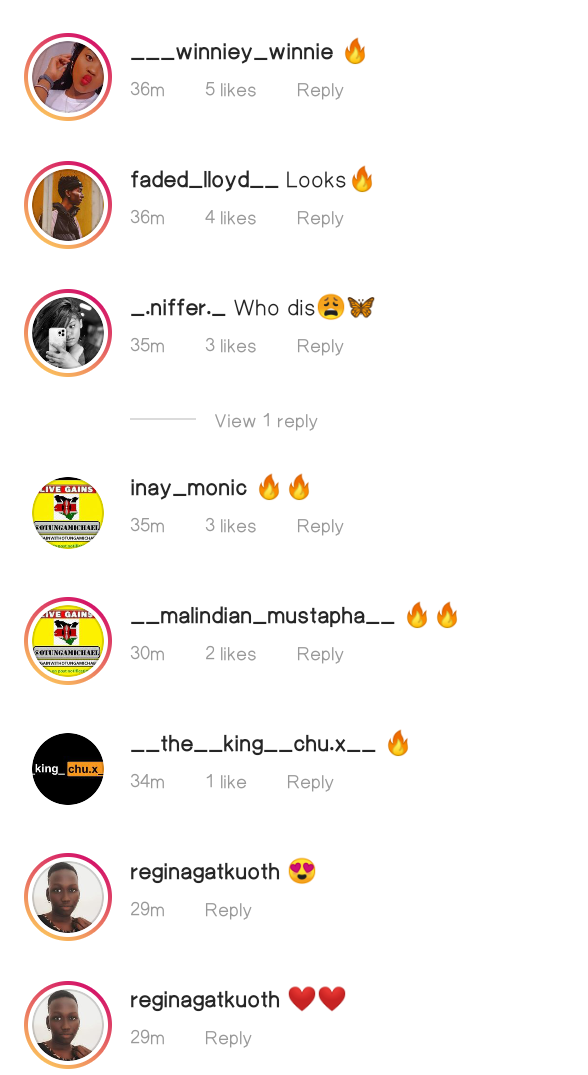The height and width of the screenshot is (1075, 588).
Task: Tap __malindian_mustapha__'s profile avatar
Action: pyautogui.click(x=68, y=641)
